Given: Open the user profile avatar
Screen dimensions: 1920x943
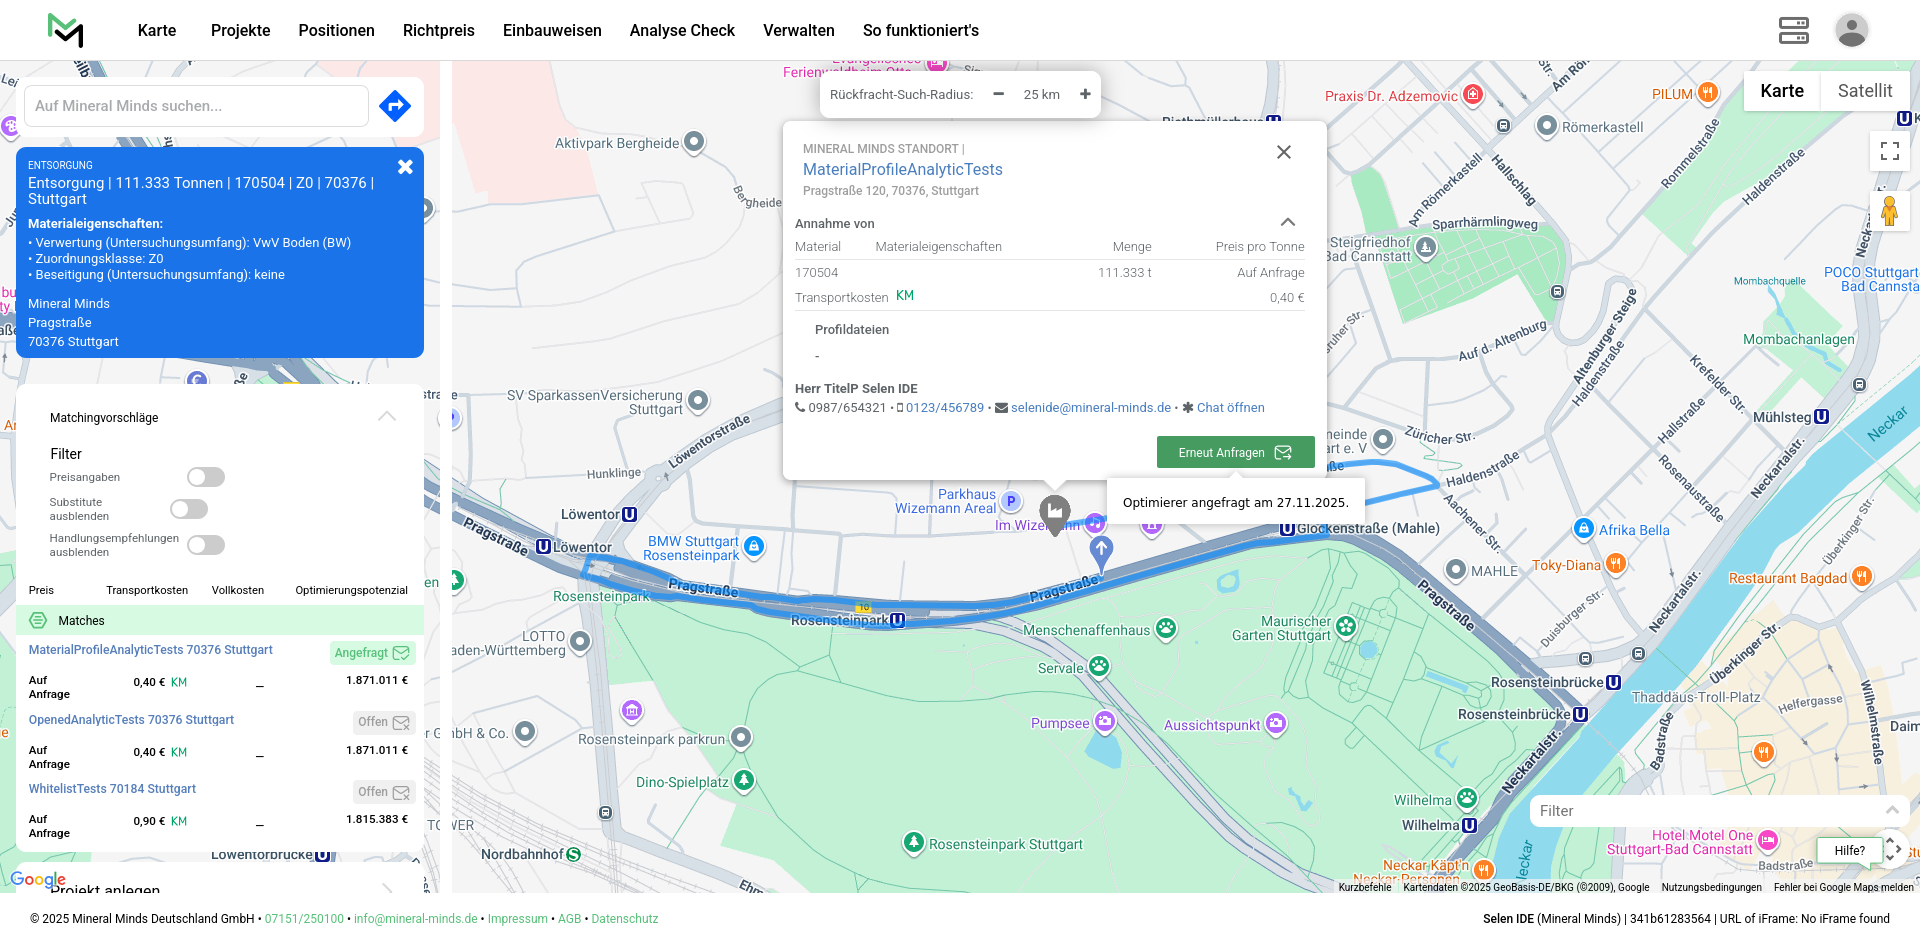Looking at the screenshot, I should [x=1851, y=30].
